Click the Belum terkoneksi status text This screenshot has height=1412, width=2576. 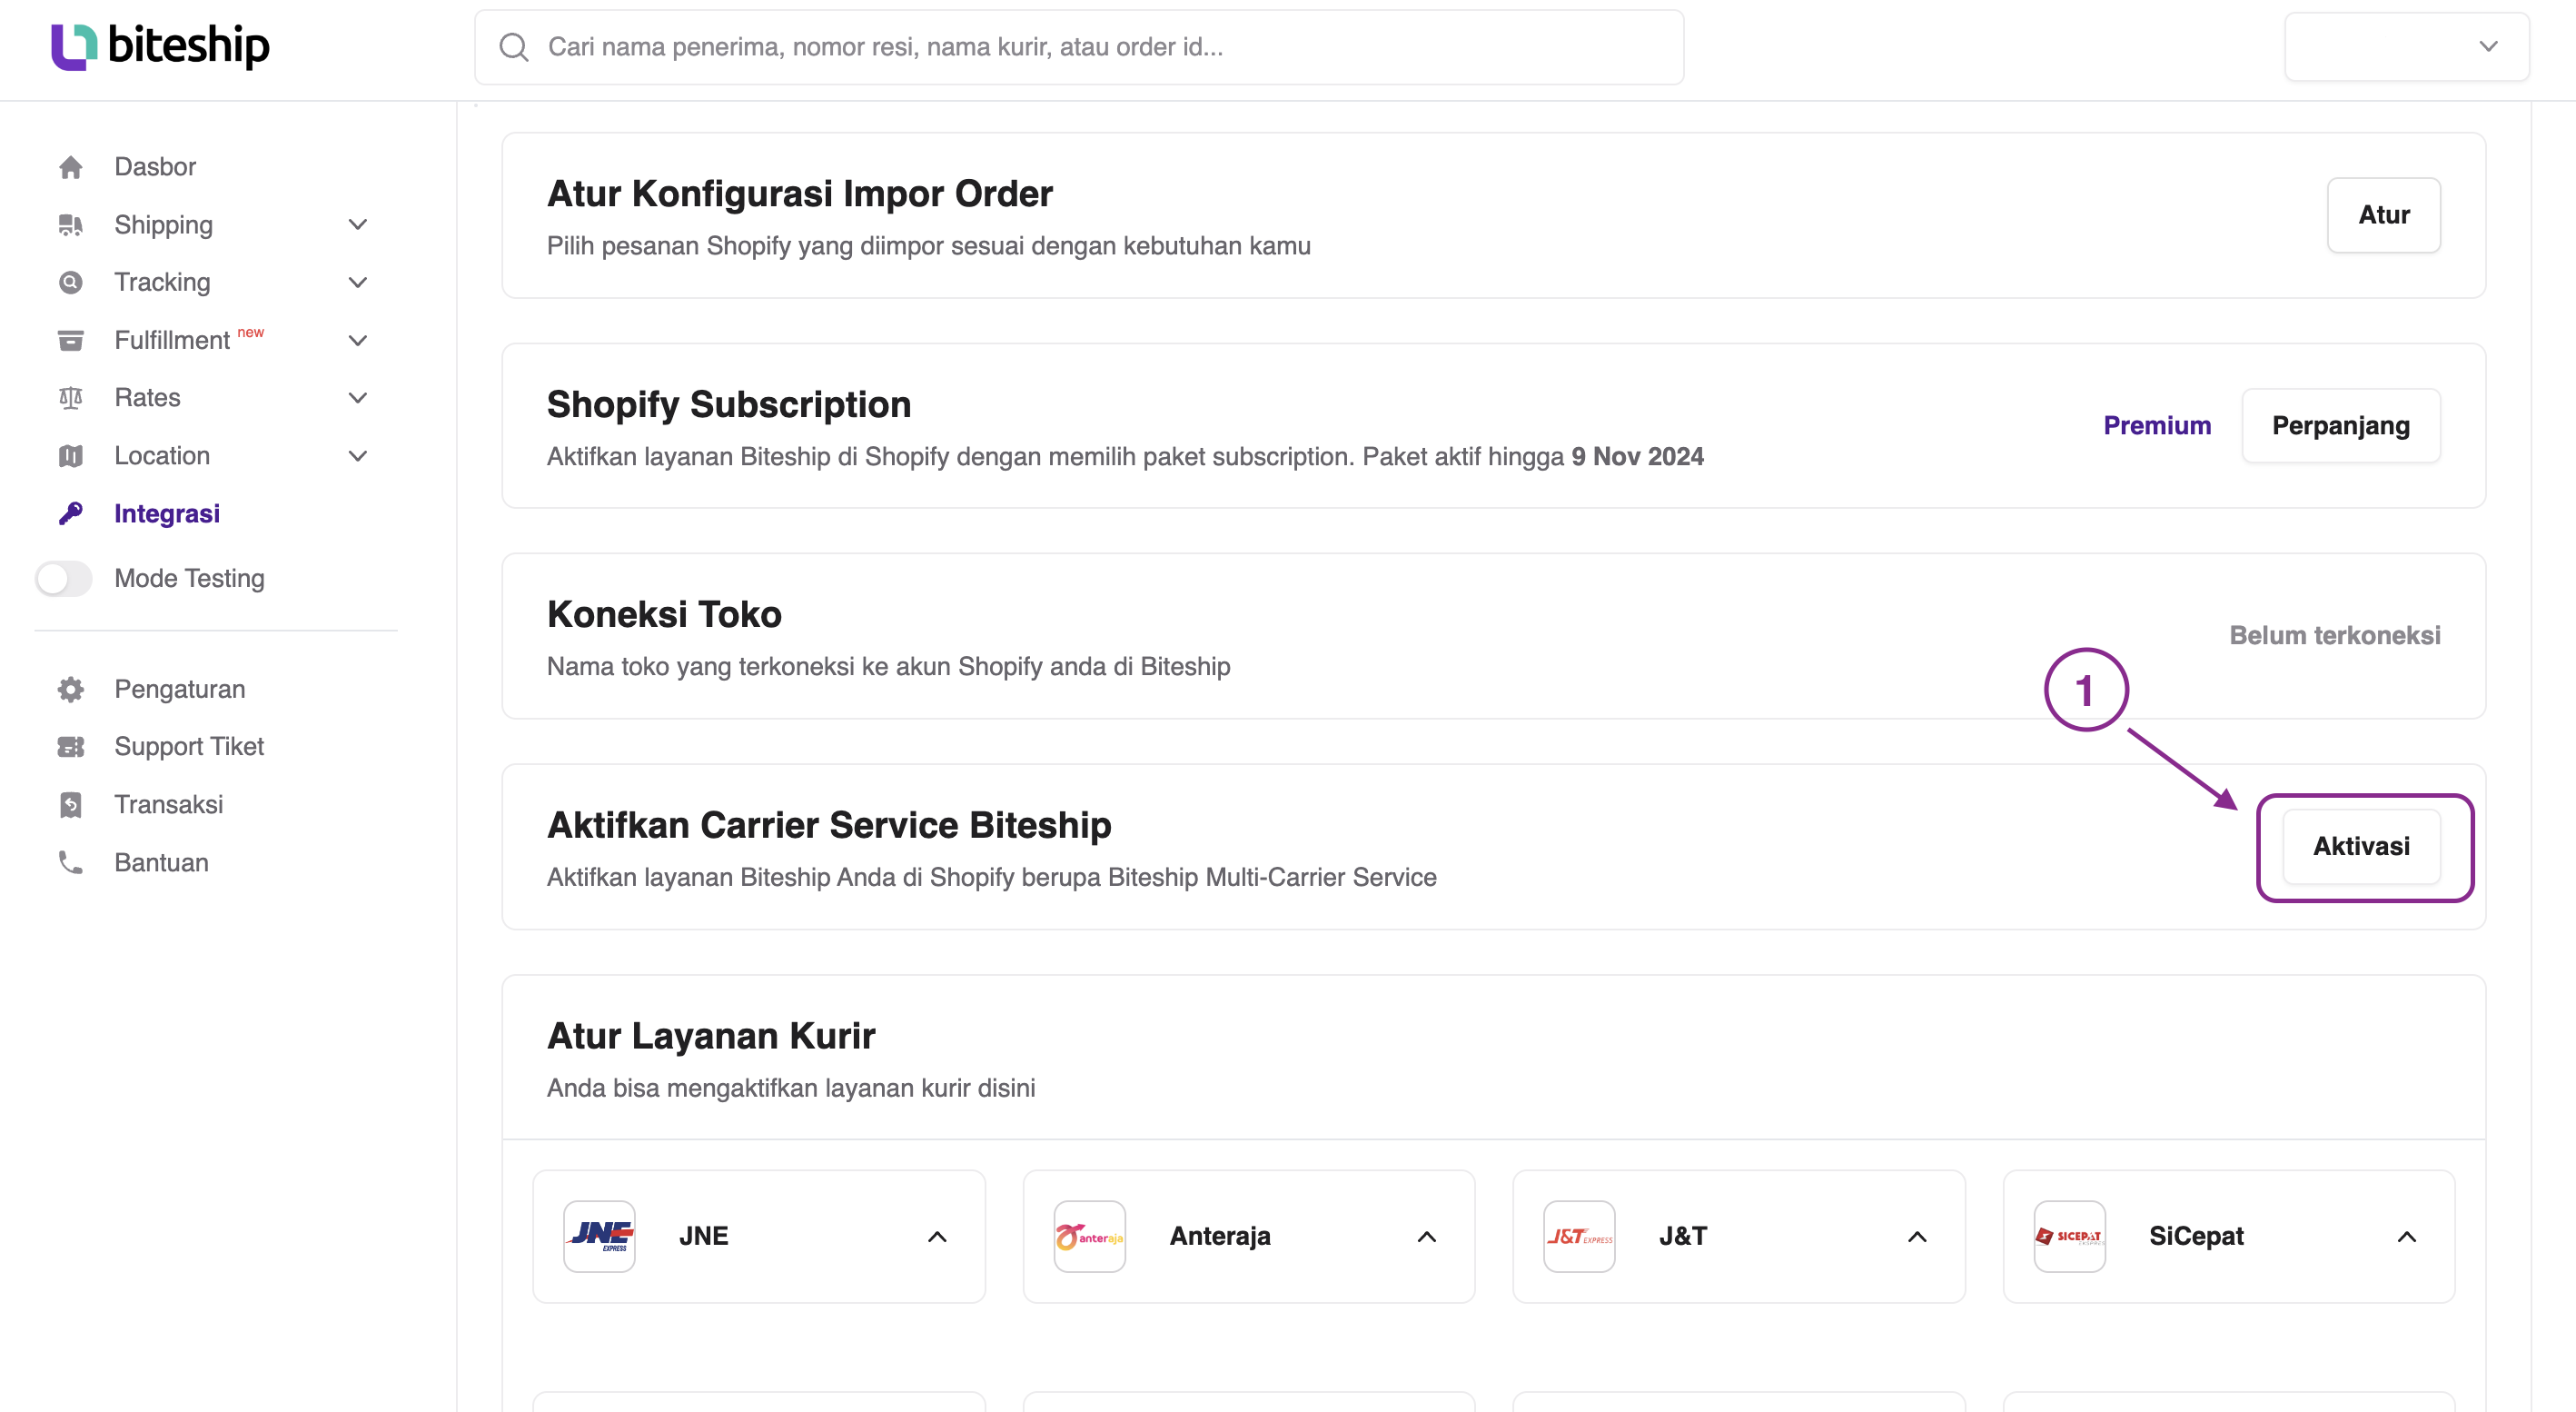click(x=2334, y=635)
